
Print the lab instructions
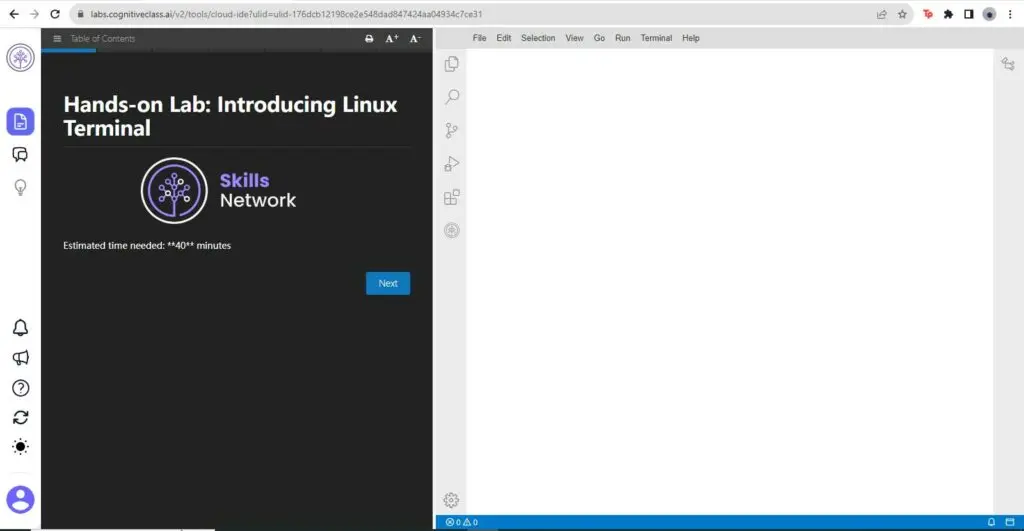tap(369, 39)
